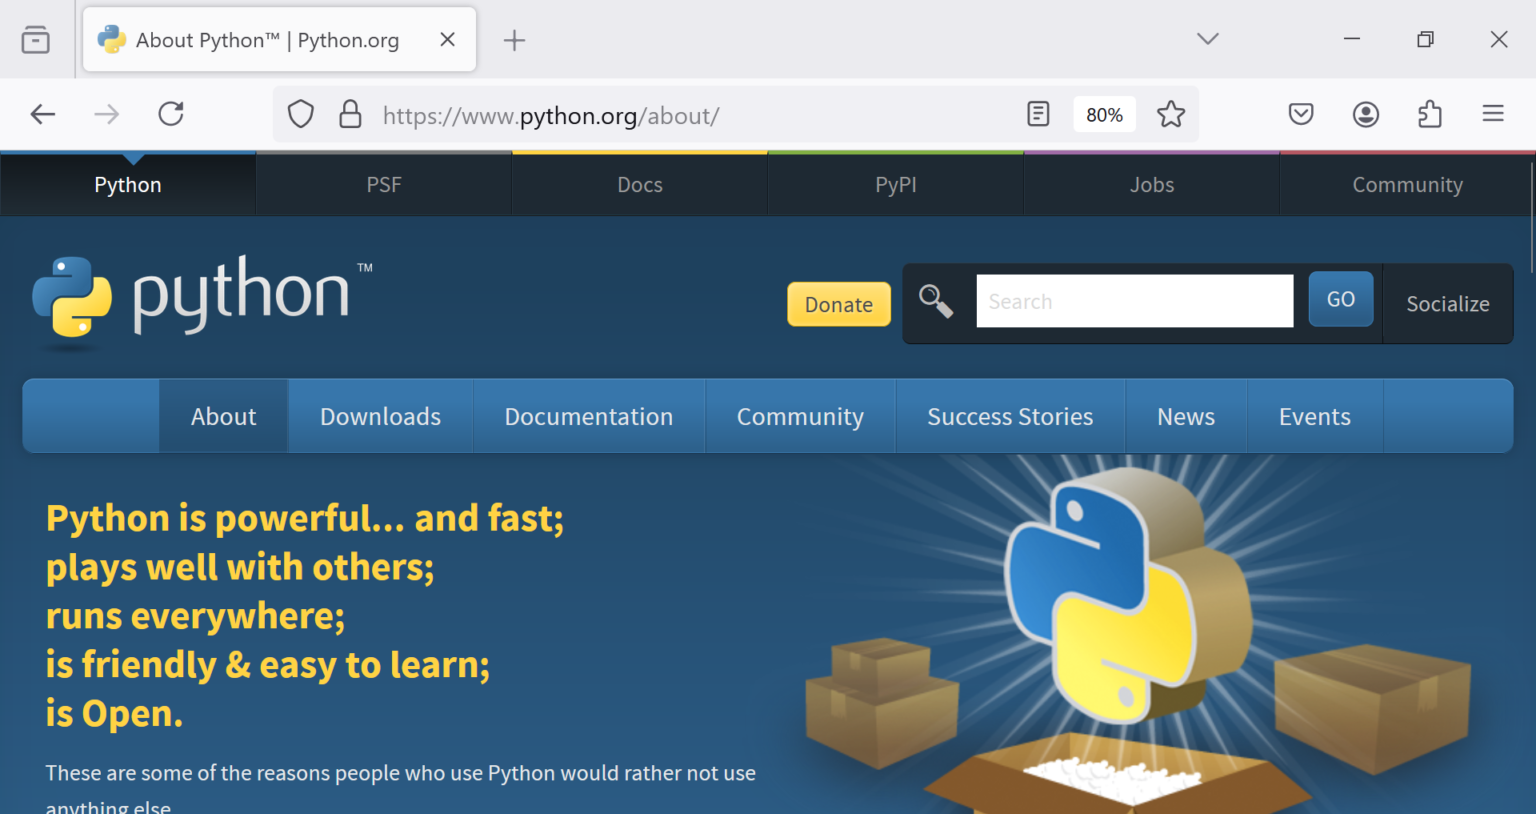The width and height of the screenshot is (1536, 814).
Task: Click inside the Search input field
Action: [1134, 300]
